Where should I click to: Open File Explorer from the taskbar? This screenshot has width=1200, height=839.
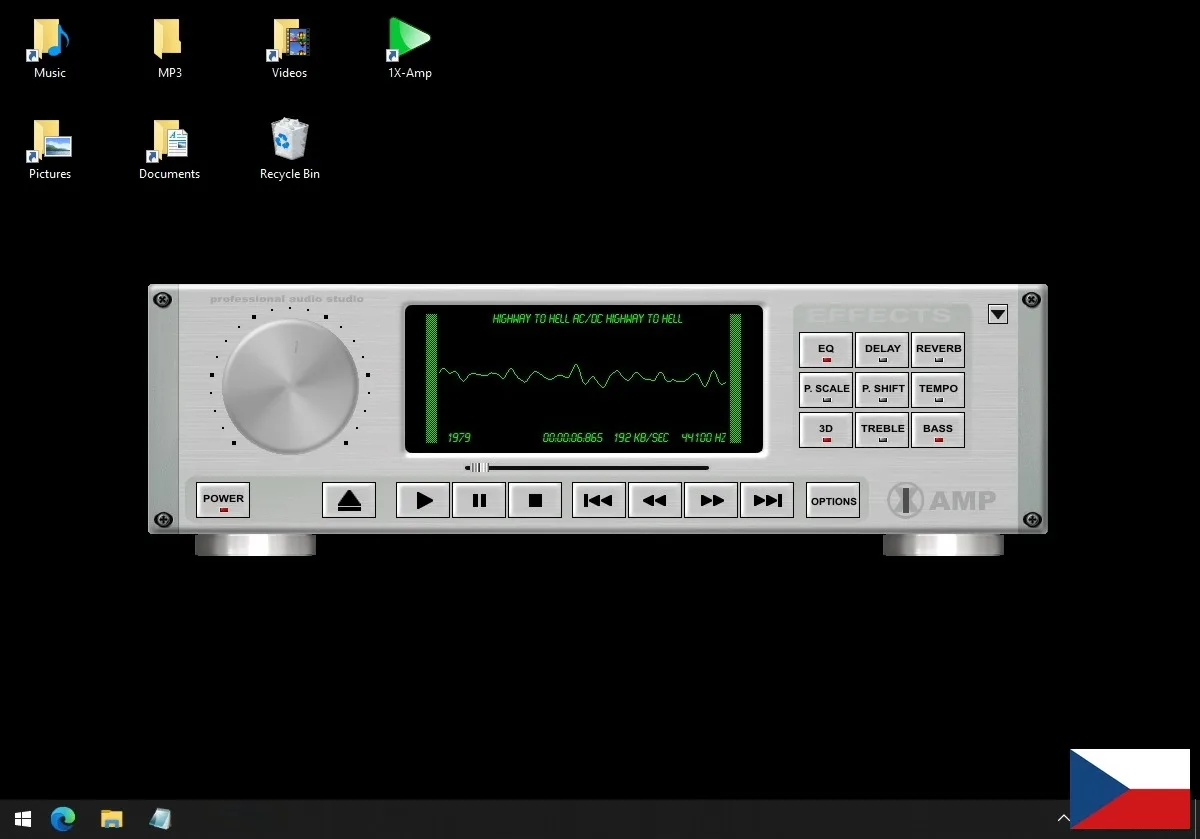tap(112, 819)
